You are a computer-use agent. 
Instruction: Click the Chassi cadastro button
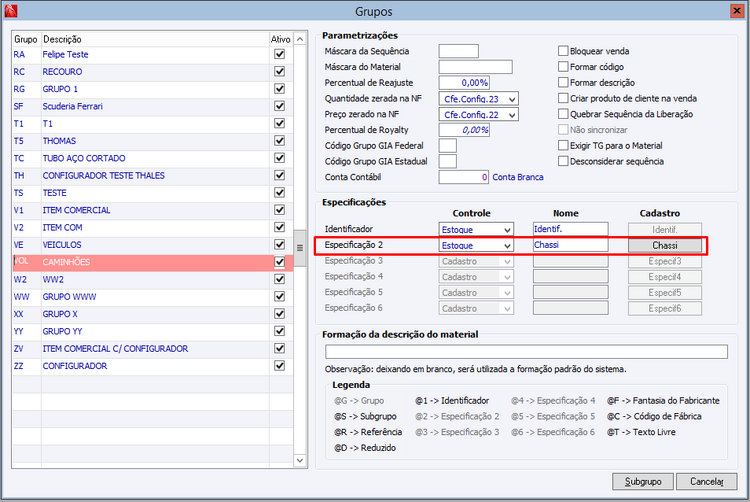pos(665,245)
